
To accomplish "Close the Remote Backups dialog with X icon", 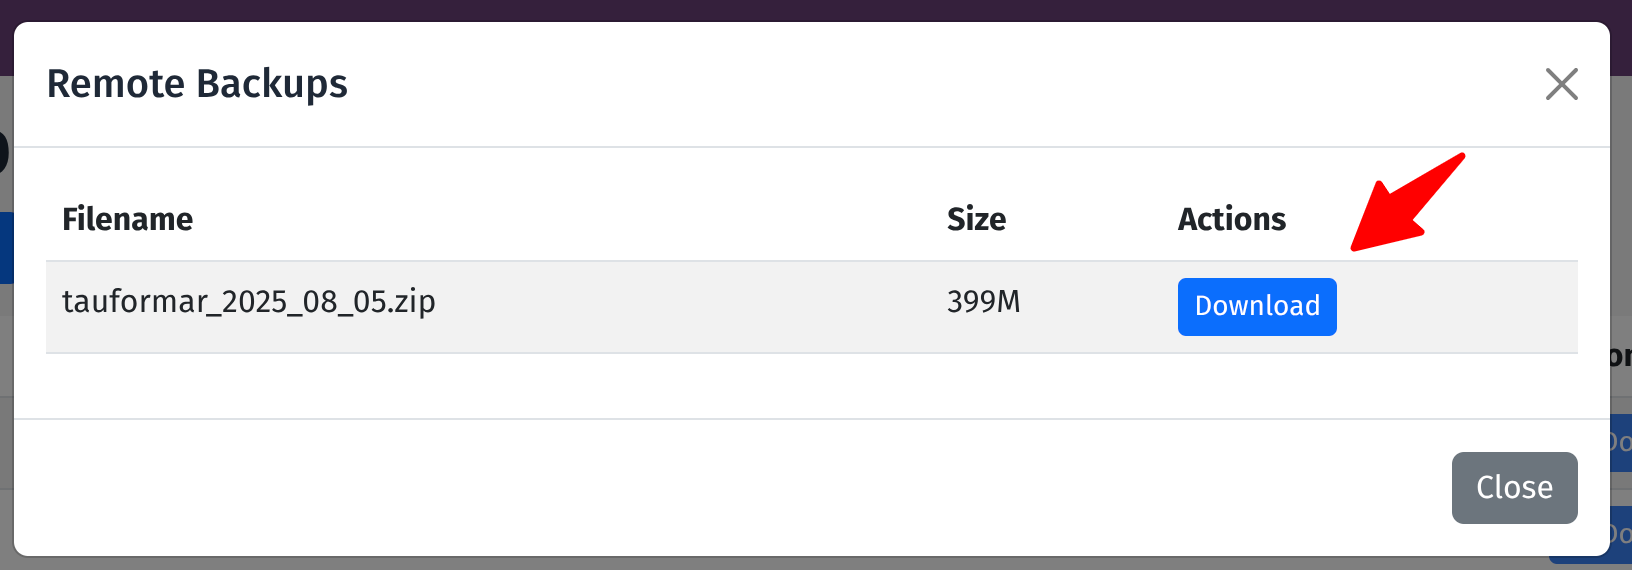I will pos(1561,84).
